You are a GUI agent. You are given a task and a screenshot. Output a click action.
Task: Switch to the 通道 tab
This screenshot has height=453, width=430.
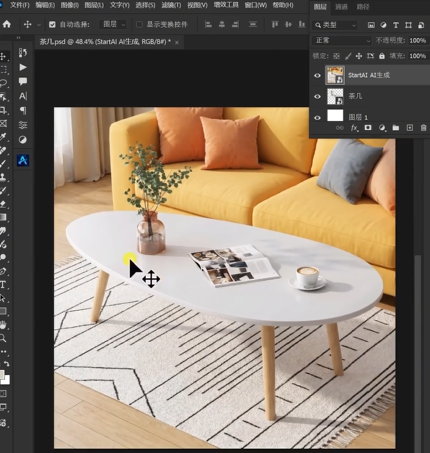341,6
